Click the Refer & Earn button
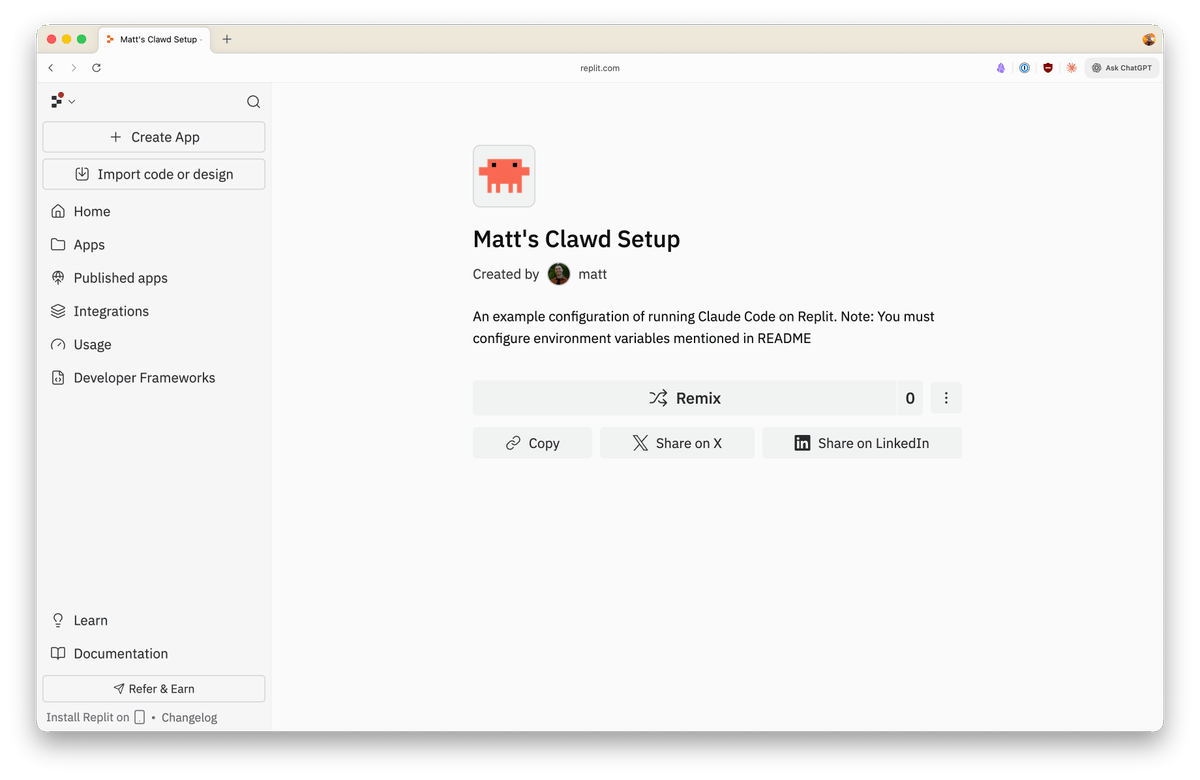The height and width of the screenshot is (780, 1200). click(x=154, y=689)
